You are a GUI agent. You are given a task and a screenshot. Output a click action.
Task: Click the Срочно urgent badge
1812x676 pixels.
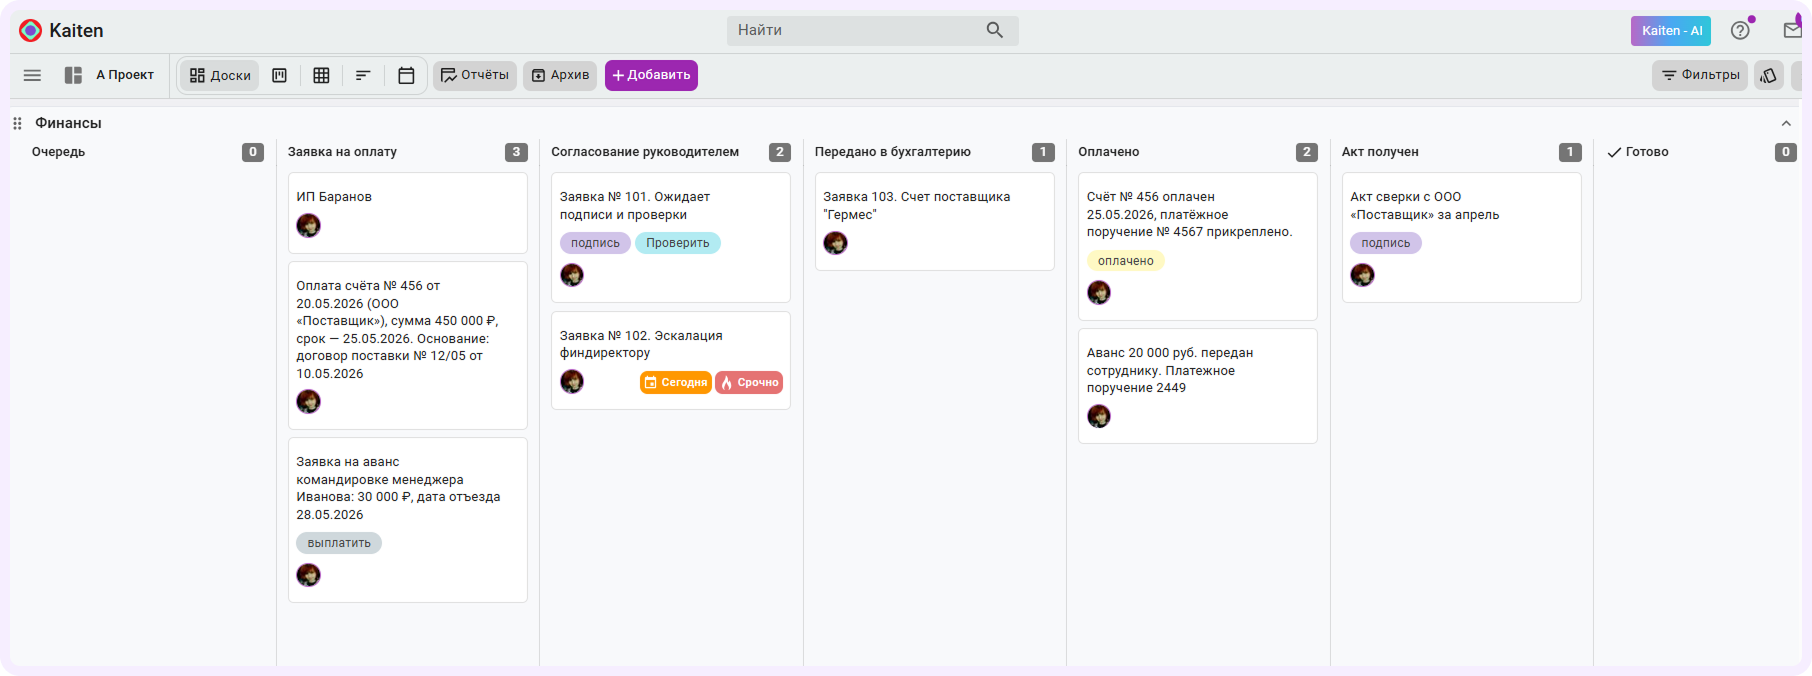coord(749,382)
